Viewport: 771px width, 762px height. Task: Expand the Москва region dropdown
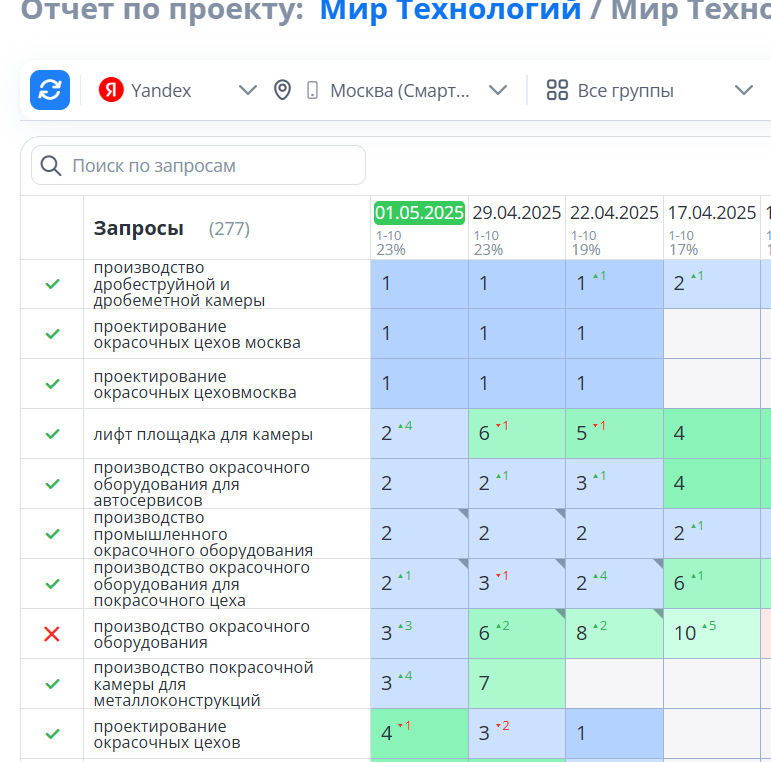point(498,90)
